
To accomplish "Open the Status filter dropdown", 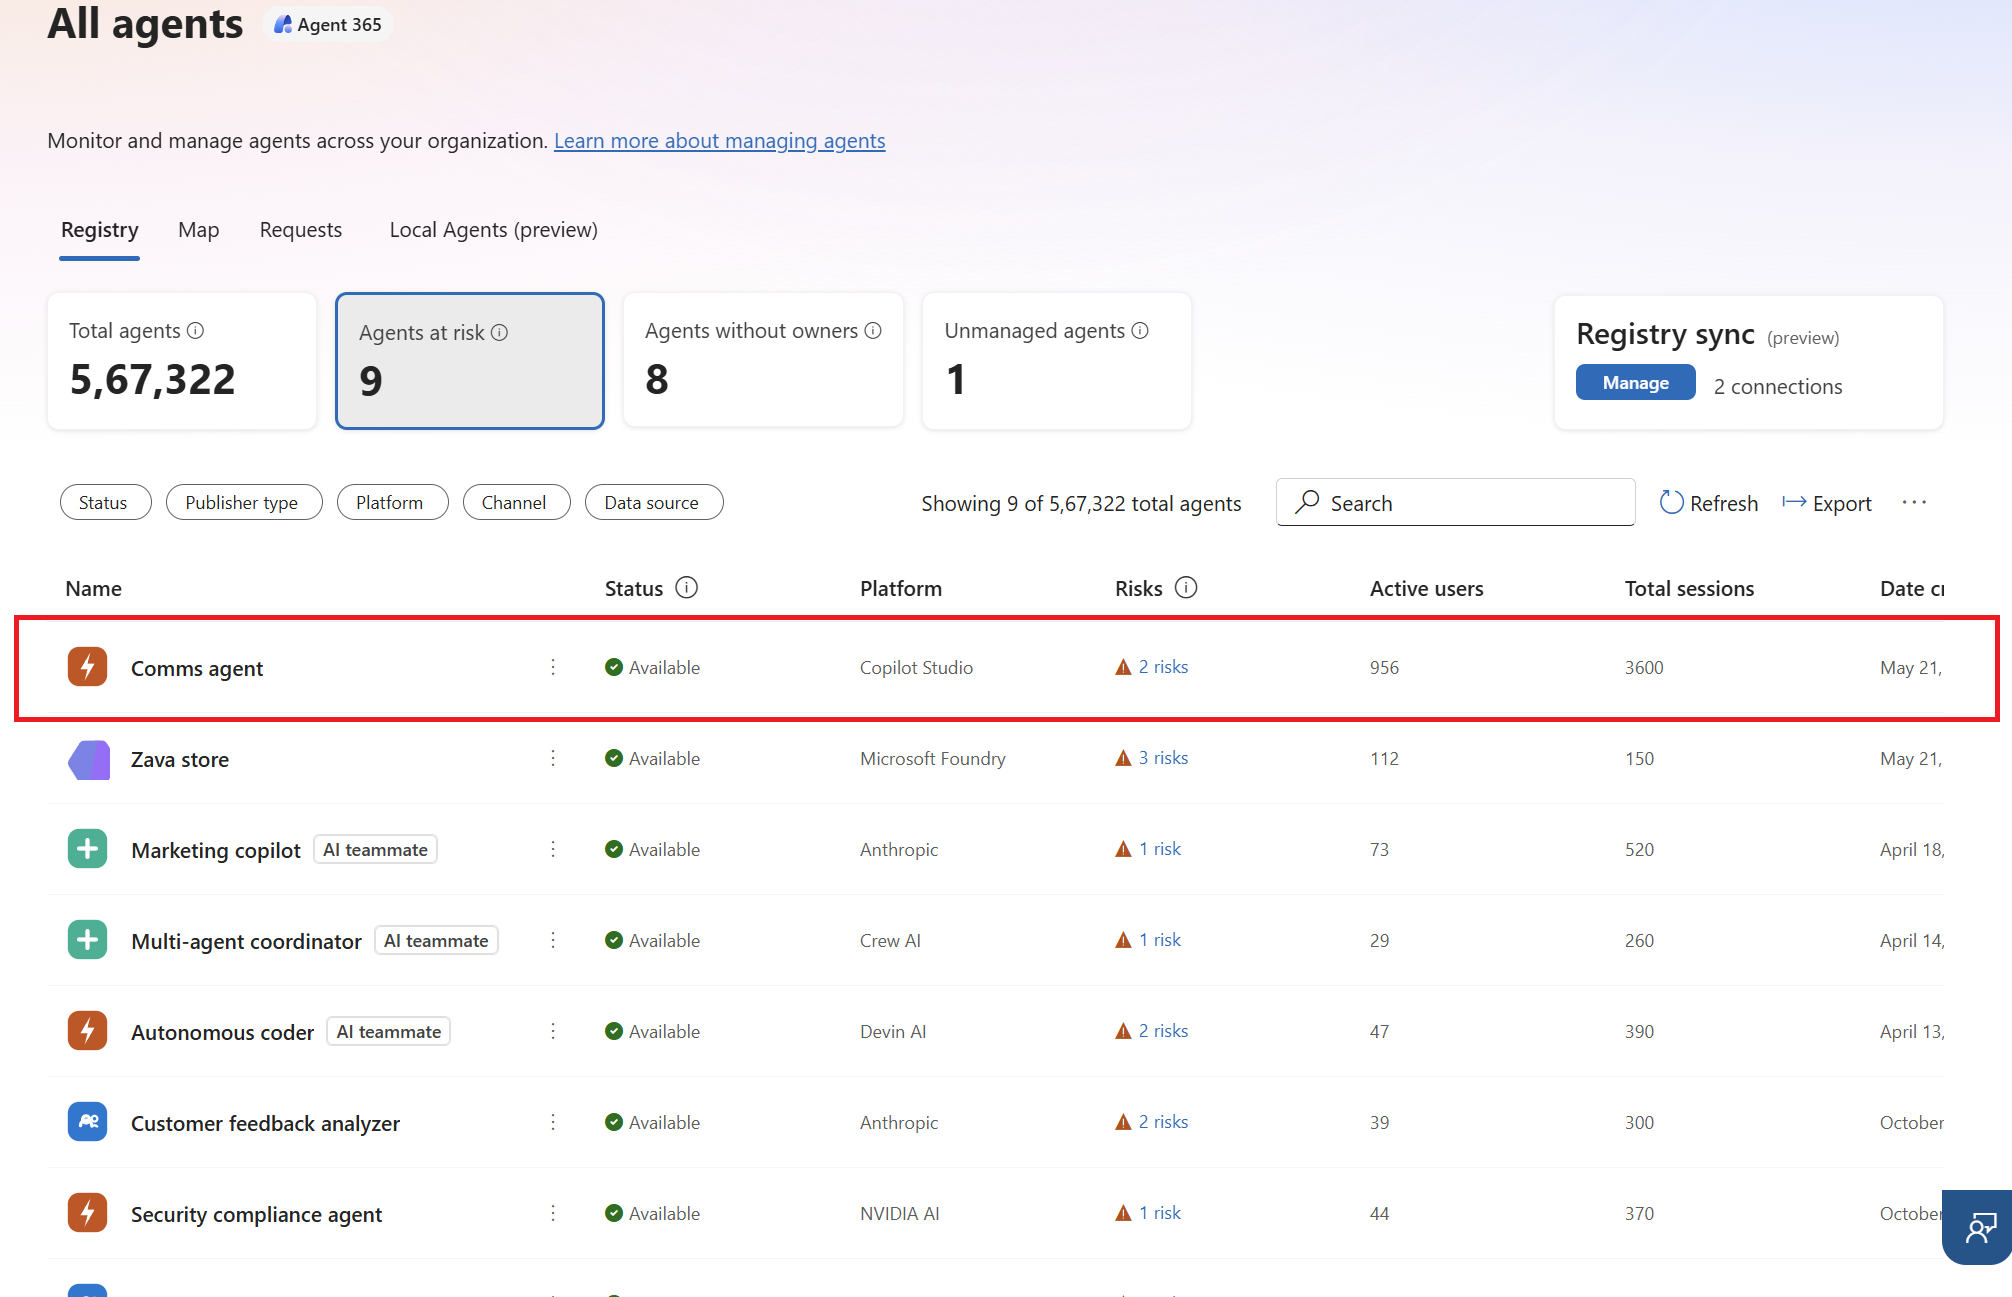I will coord(105,502).
